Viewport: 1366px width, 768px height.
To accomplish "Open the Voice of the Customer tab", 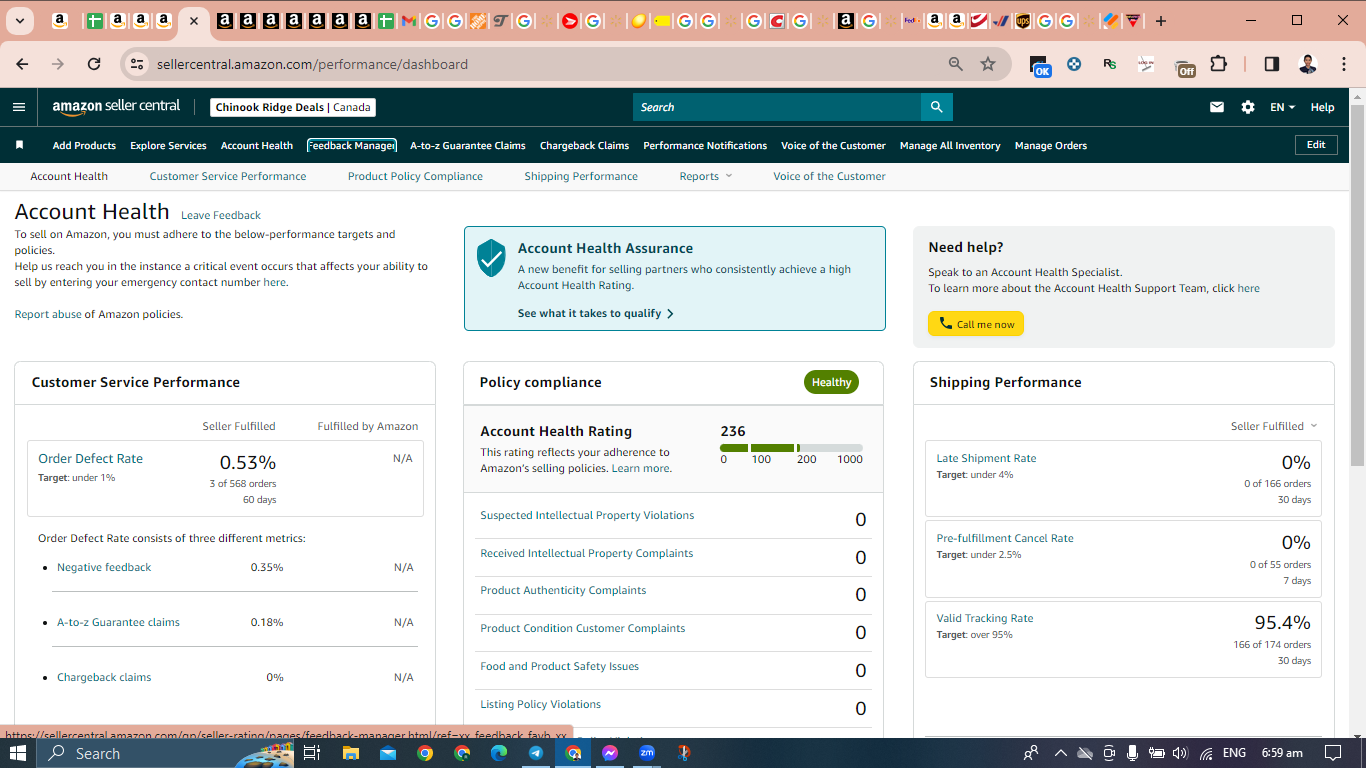I will [x=829, y=176].
